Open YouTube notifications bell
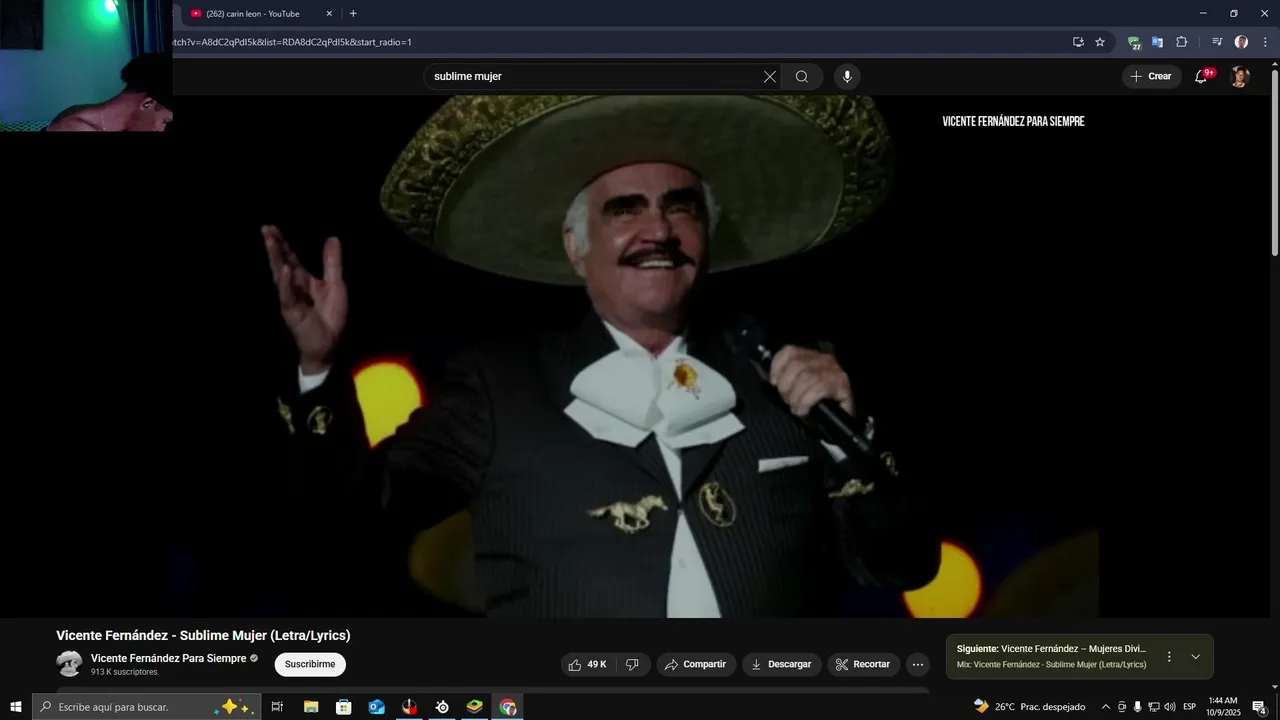Image resolution: width=1280 pixels, height=720 pixels. pos(1202,77)
